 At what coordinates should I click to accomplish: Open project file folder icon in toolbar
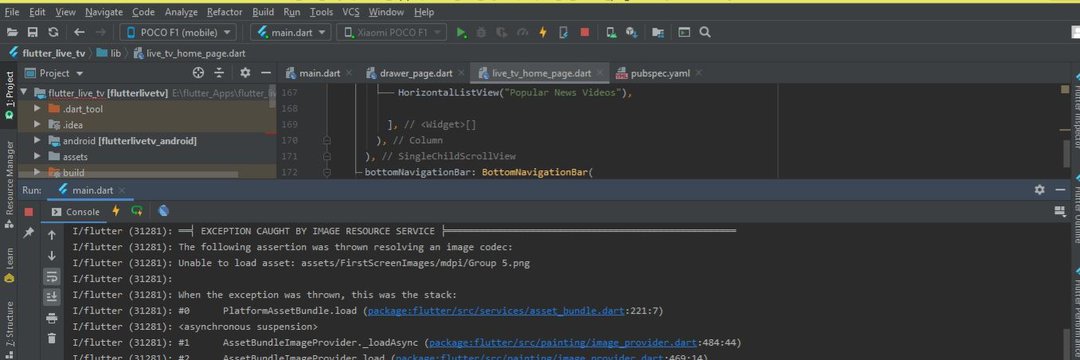pyautogui.click(x=12, y=32)
